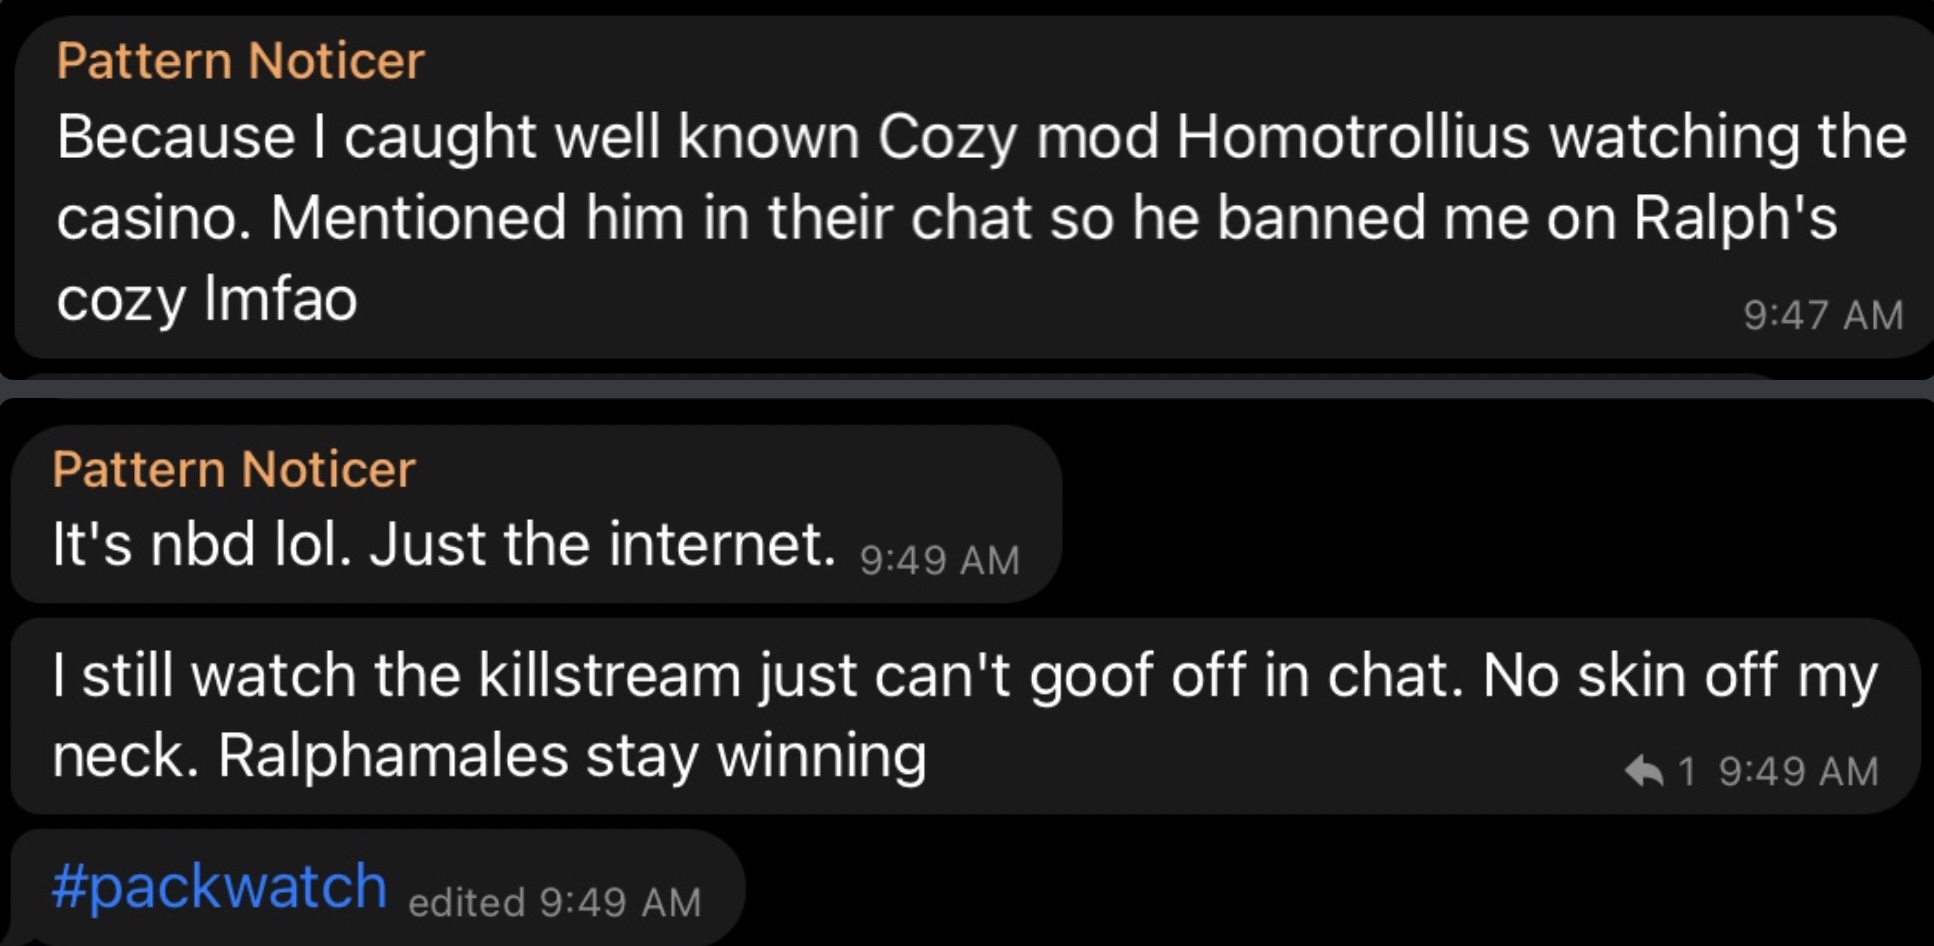1934x946 pixels.
Task: Click the reply count number 1
Action: (1687, 771)
